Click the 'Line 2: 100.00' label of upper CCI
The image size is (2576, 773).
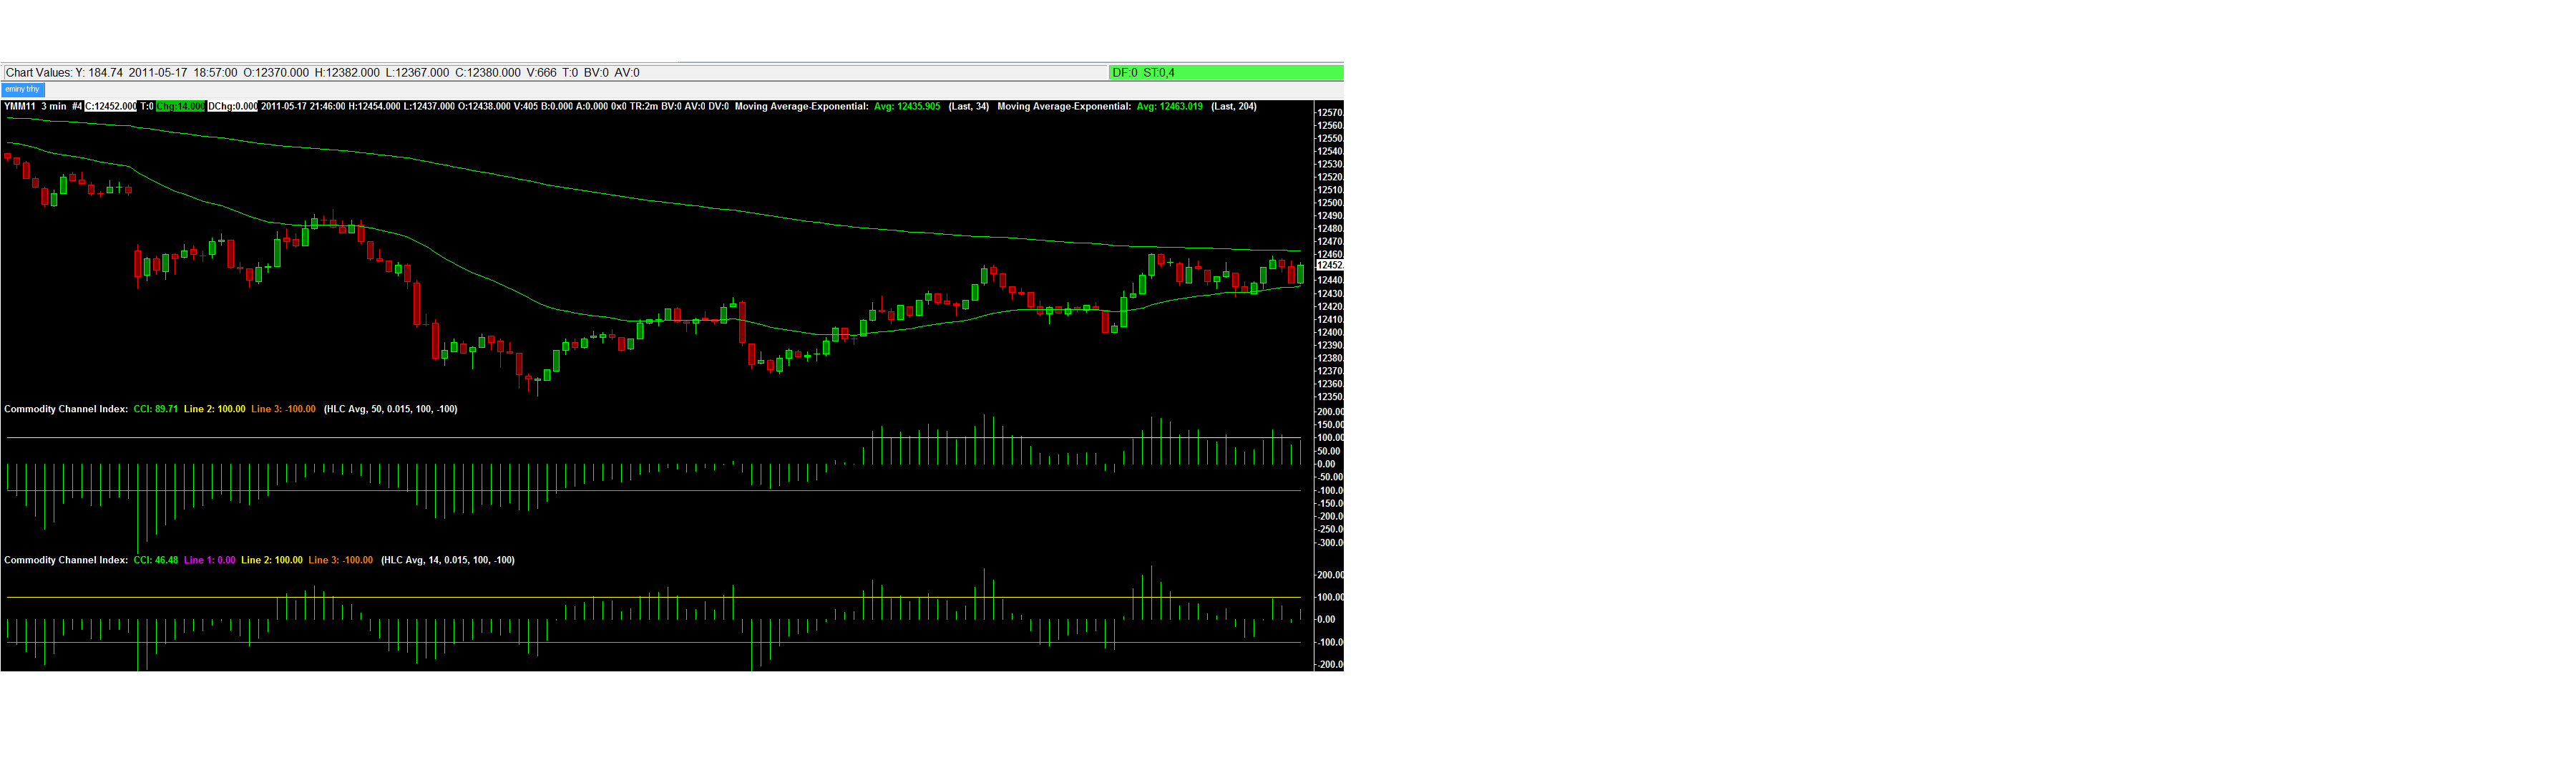[214, 409]
